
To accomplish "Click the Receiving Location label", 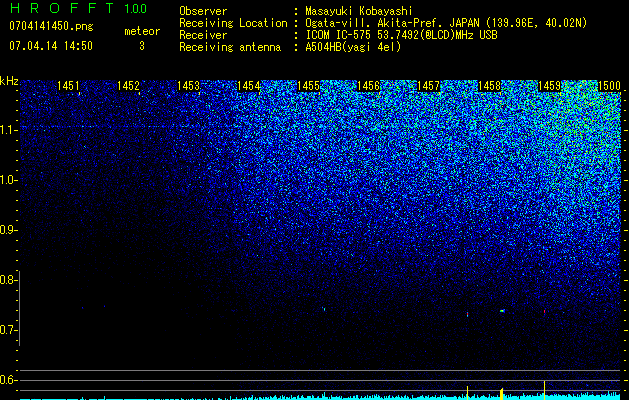I will tap(233, 23).
